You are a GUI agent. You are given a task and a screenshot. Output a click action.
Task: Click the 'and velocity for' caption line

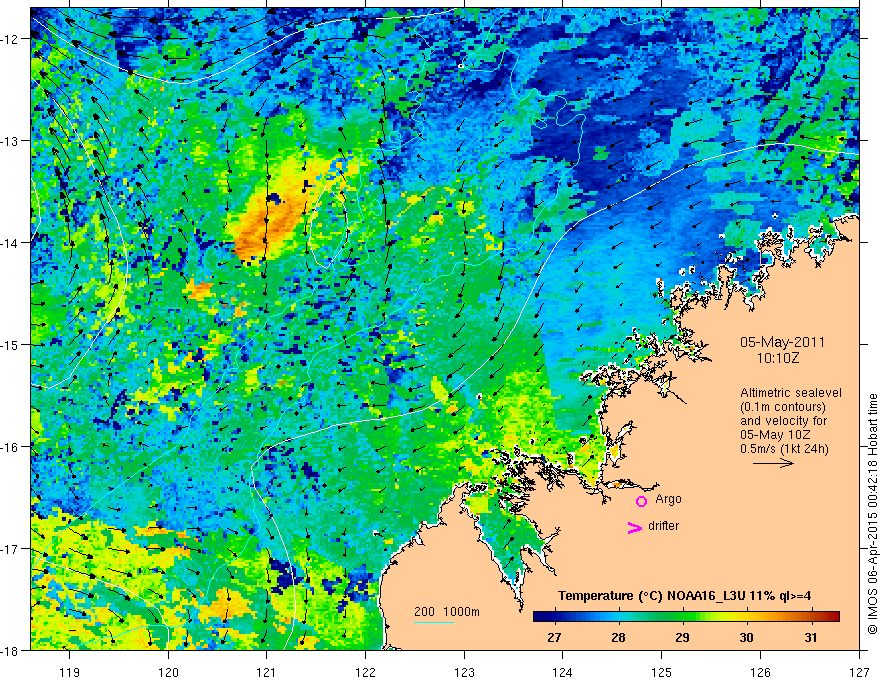[783, 421]
